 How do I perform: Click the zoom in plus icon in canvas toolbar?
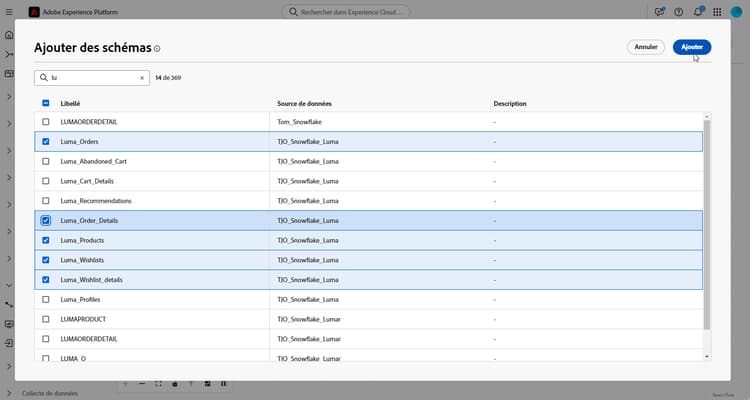(x=126, y=384)
